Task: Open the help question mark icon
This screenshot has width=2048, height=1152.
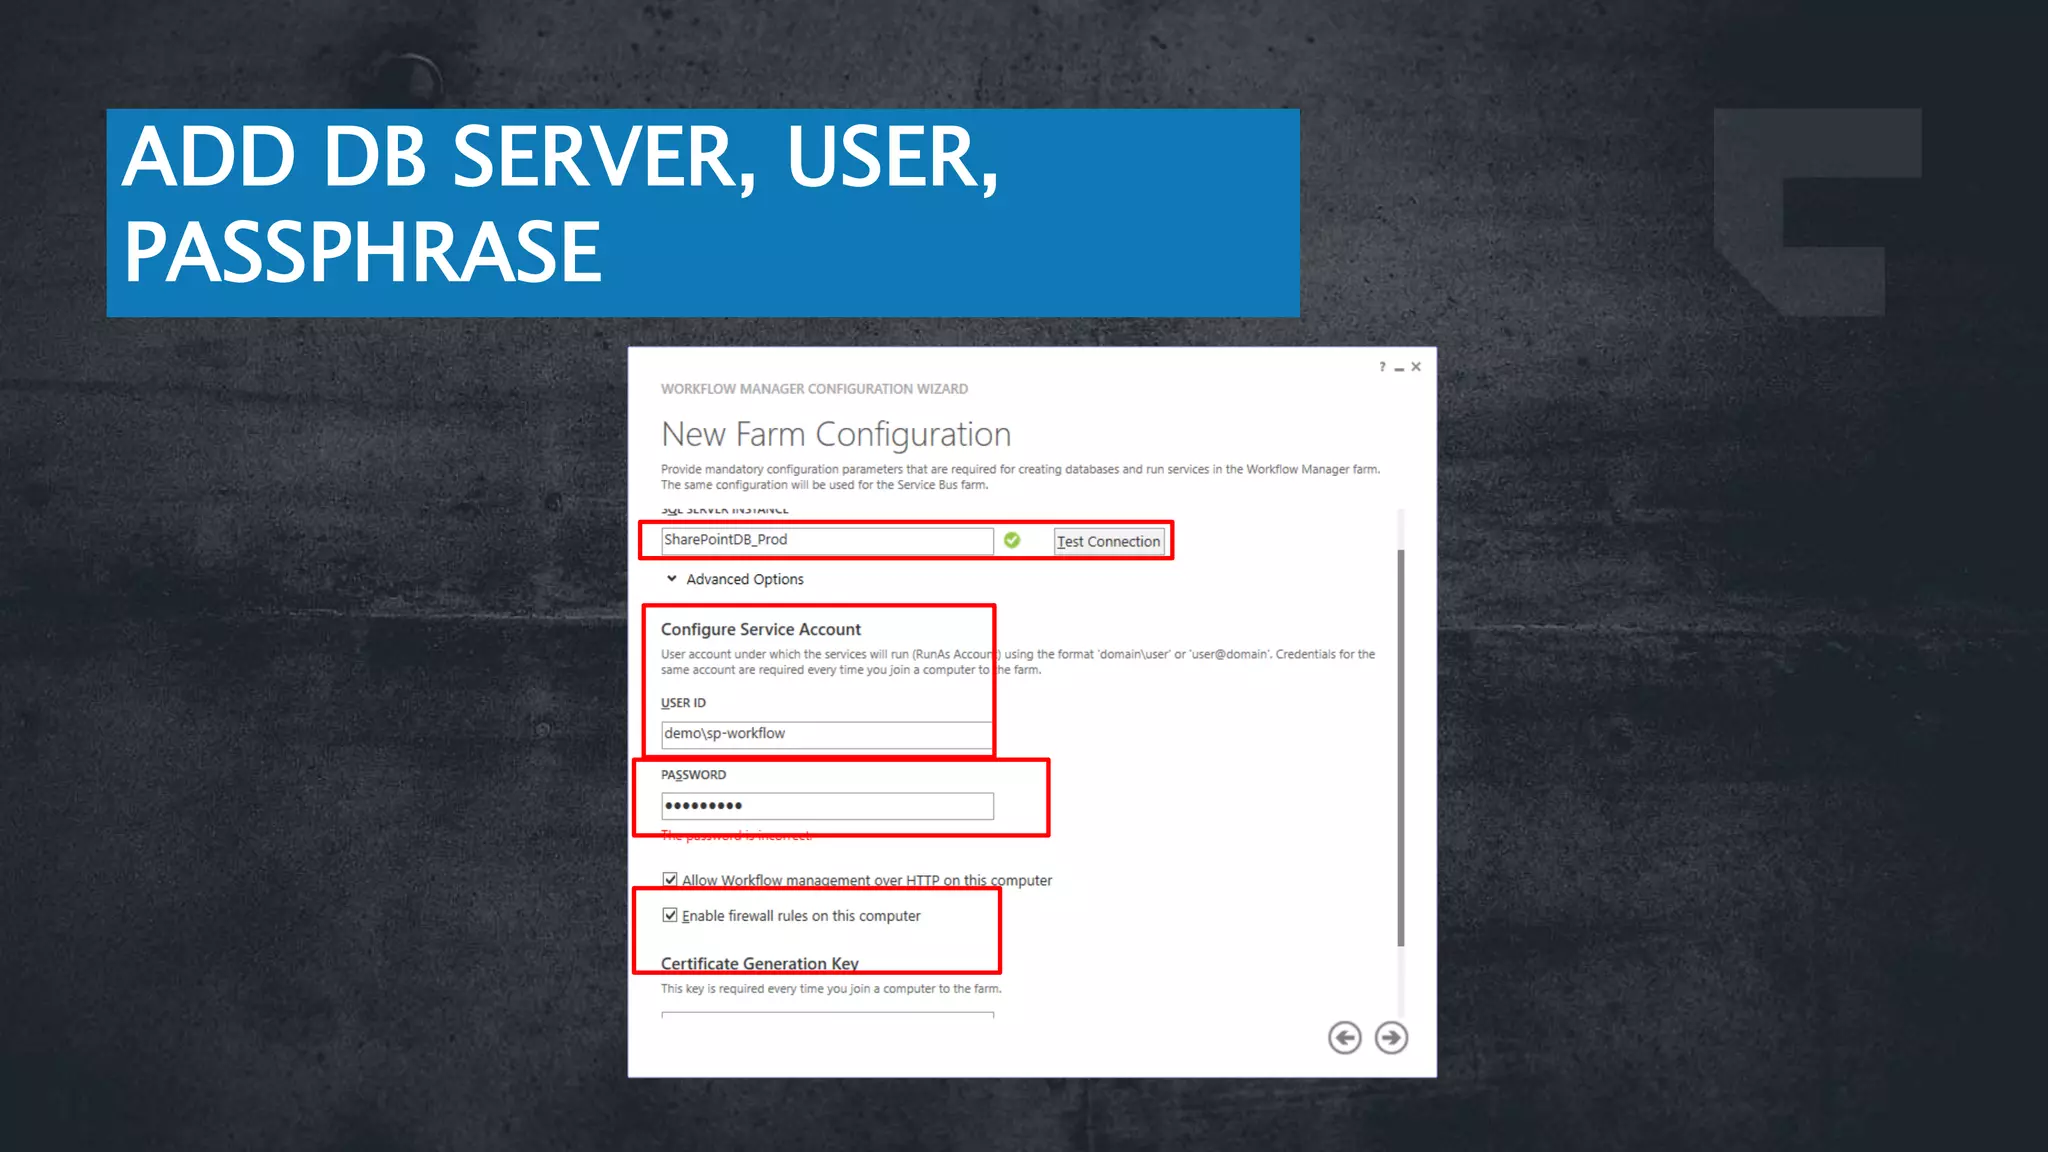Action: pos(1382,367)
